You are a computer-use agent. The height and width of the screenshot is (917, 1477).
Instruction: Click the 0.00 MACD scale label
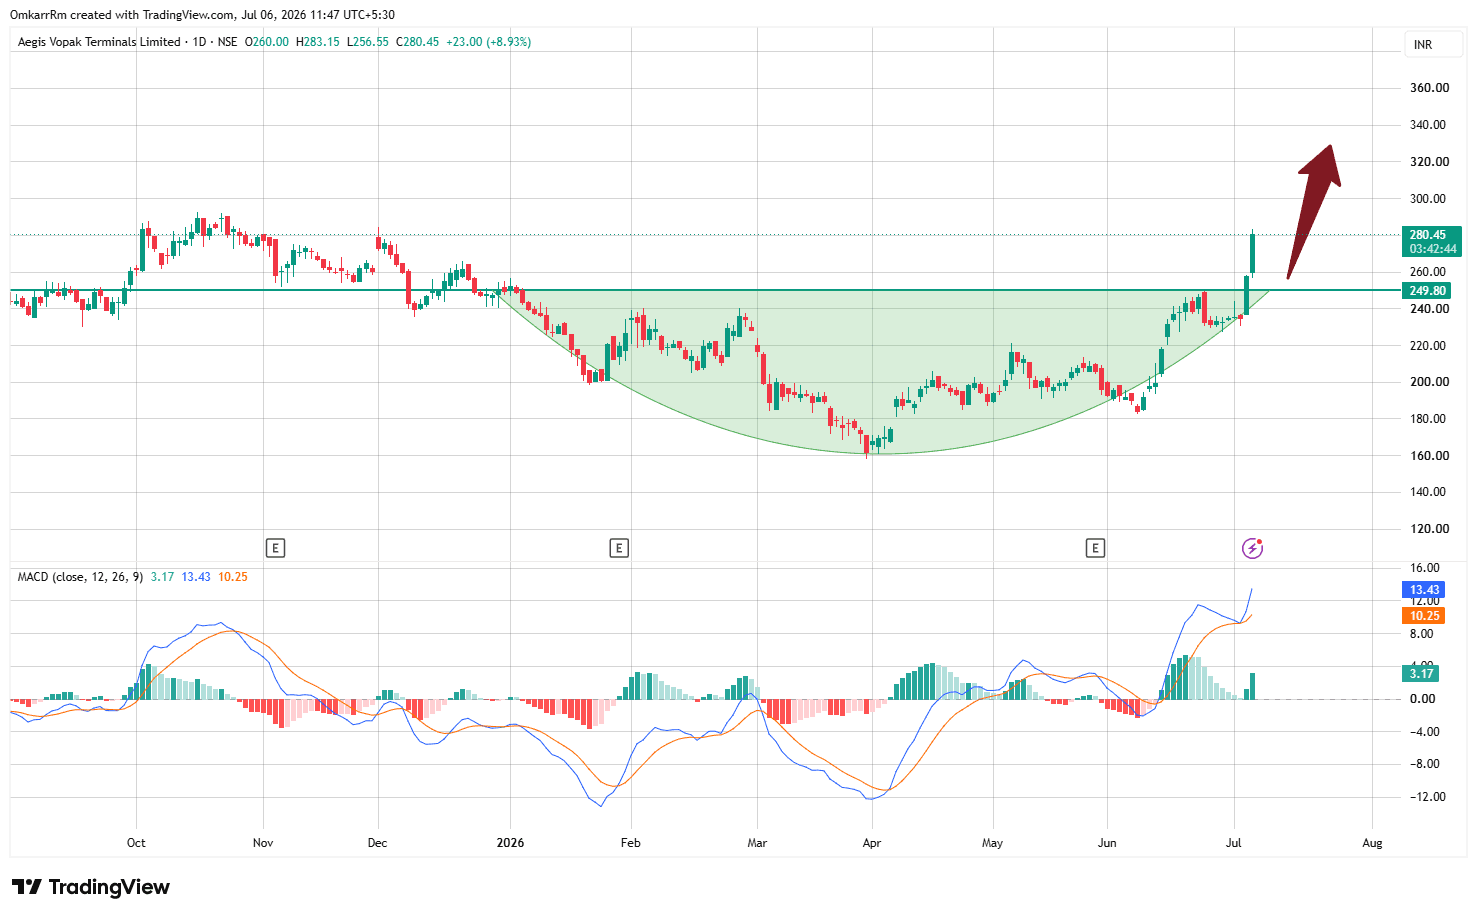[x=1422, y=699]
